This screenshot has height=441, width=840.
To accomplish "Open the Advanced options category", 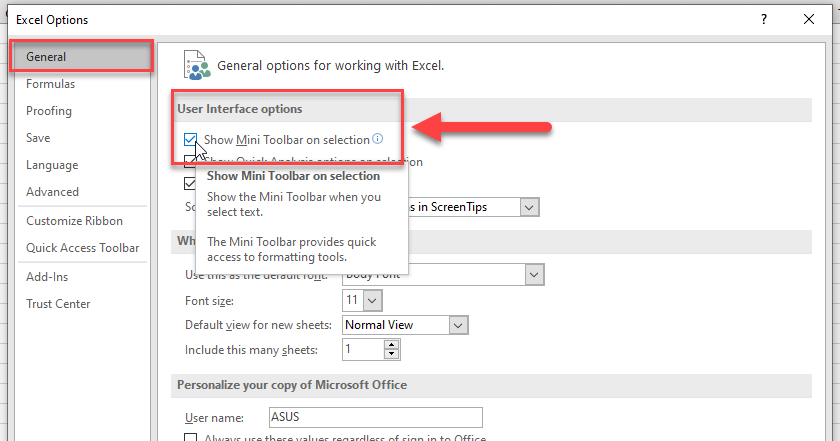I will [52, 192].
